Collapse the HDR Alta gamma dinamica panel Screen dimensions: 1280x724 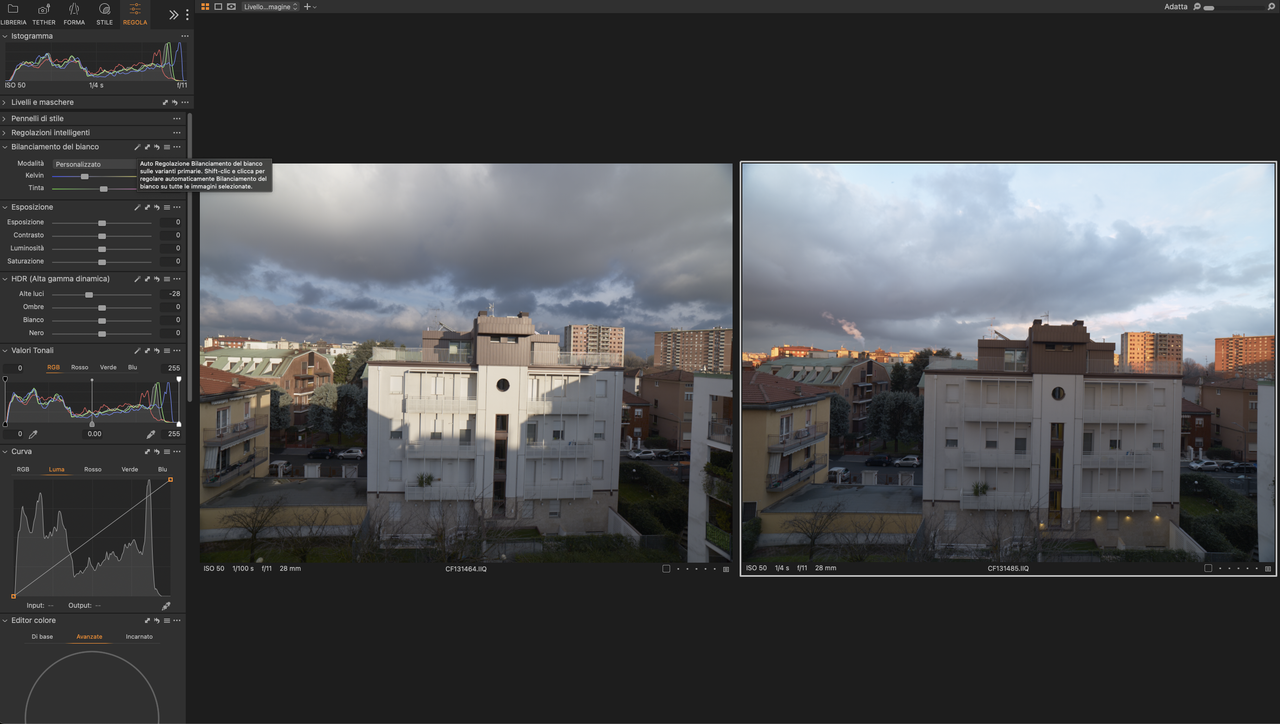(4, 279)
